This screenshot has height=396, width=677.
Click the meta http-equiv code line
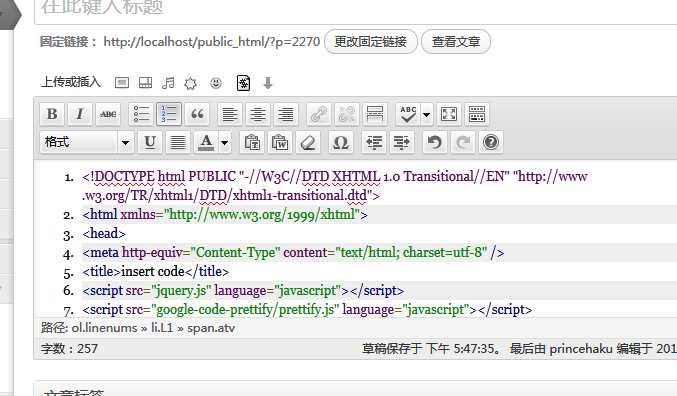coord(293,252)
